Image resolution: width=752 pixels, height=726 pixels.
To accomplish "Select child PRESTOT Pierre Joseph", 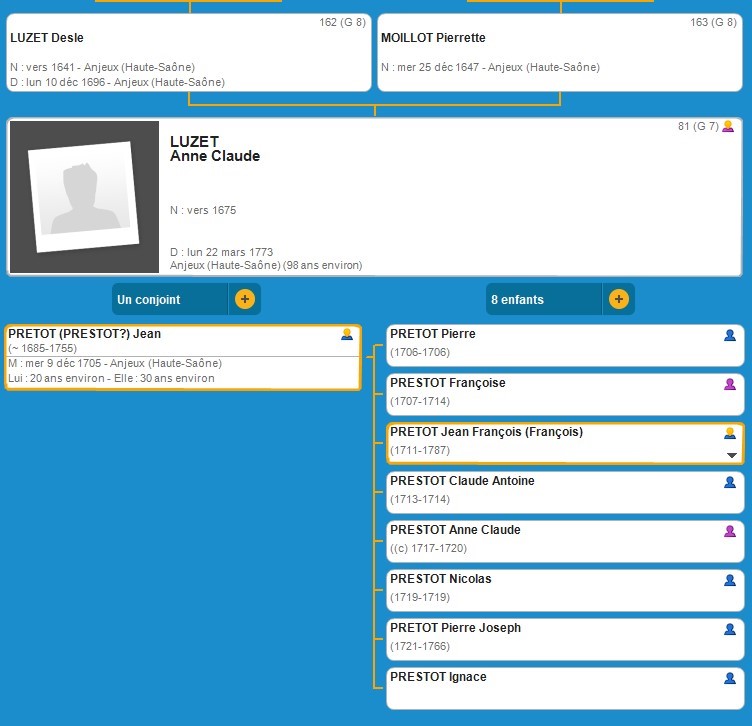I will [x=550, y=638].
